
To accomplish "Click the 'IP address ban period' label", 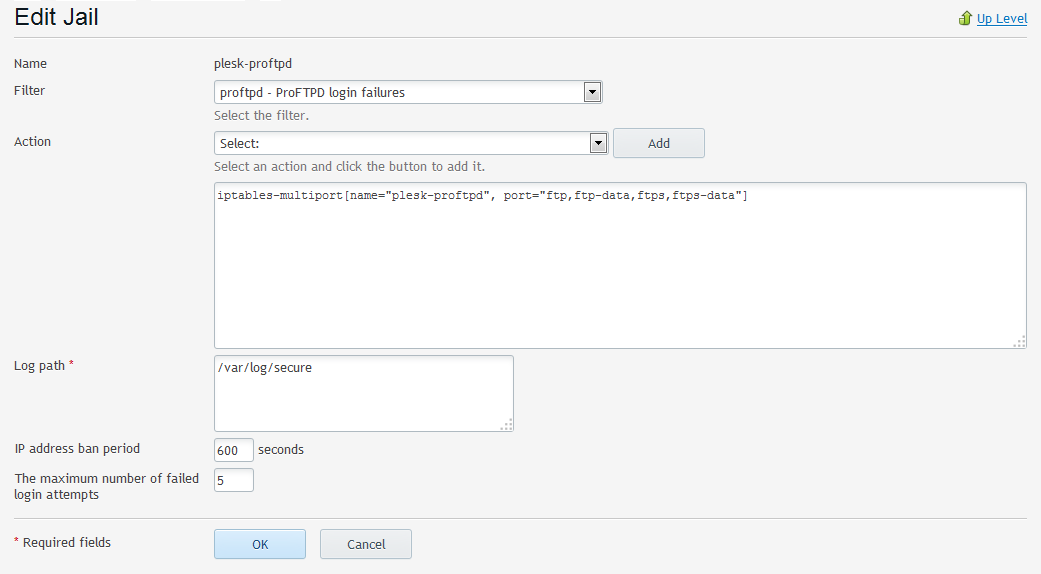I will pos(77,449).
